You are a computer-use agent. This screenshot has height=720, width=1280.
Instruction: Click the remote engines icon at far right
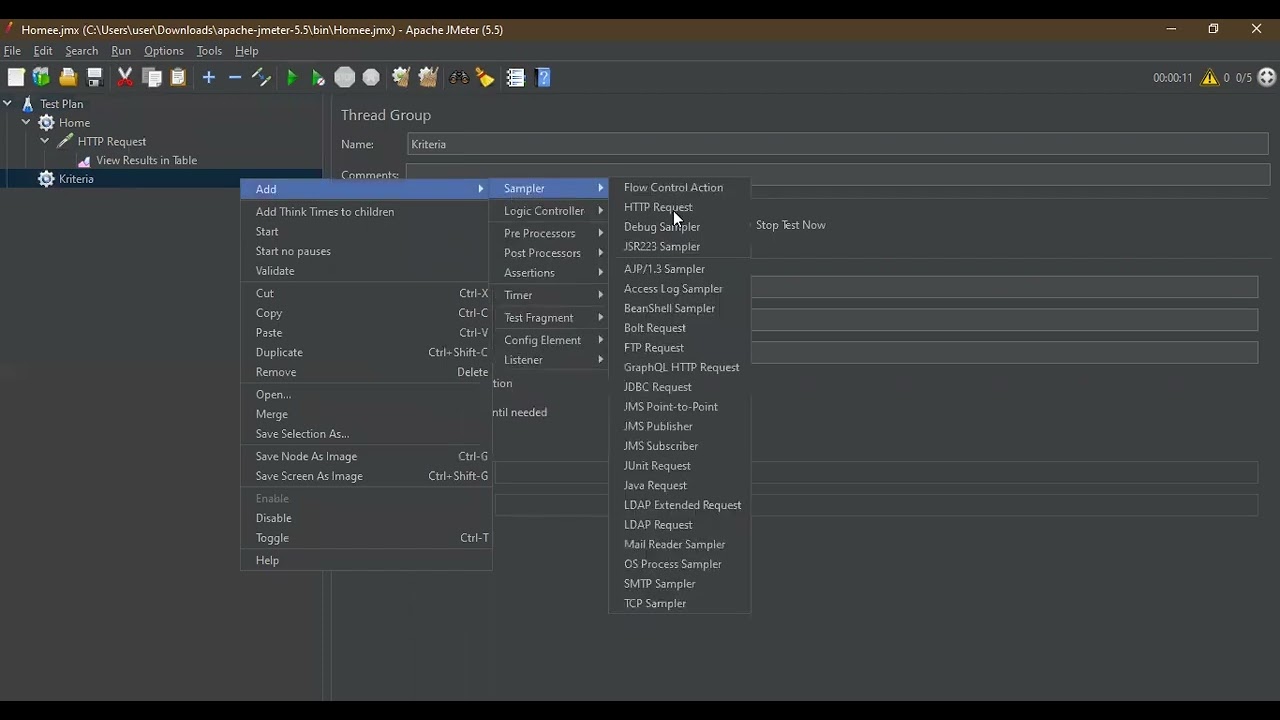1267,77
